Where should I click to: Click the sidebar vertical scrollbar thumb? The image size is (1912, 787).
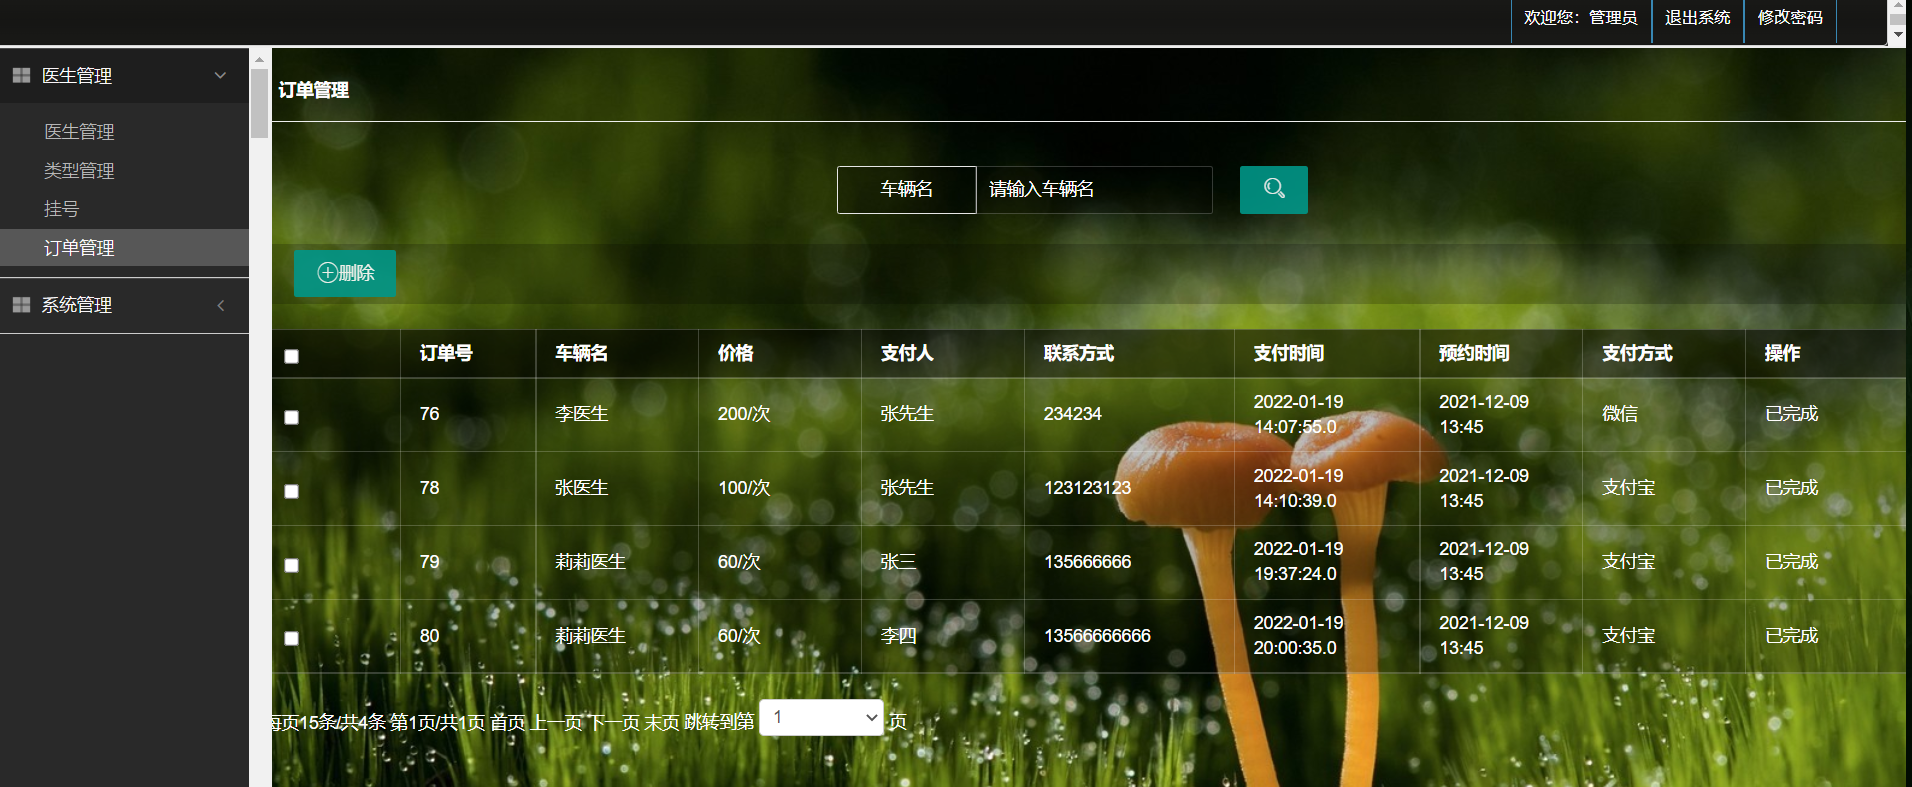(x=259, y=102)
